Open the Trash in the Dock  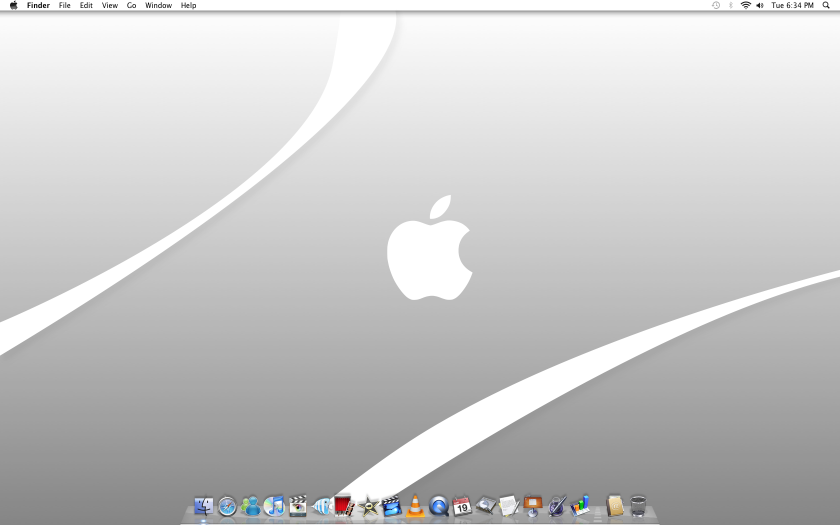point(638,506)
